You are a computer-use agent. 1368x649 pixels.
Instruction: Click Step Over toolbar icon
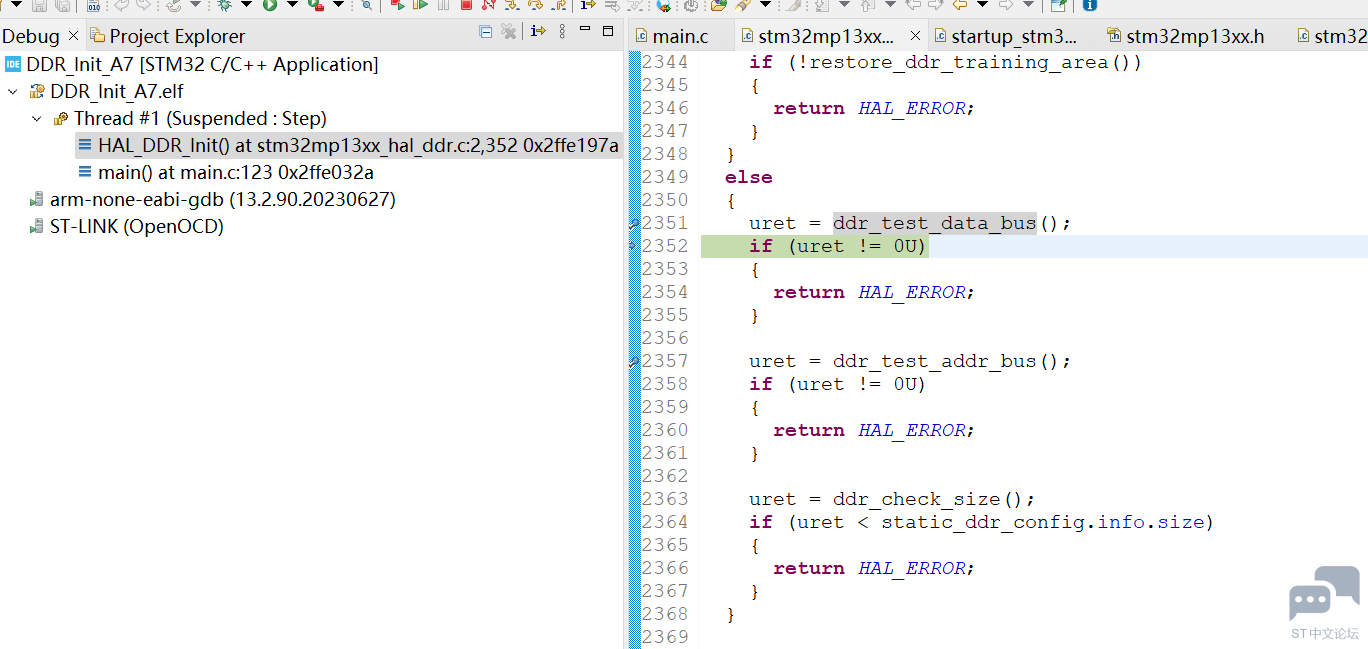(x=535, y=5)
